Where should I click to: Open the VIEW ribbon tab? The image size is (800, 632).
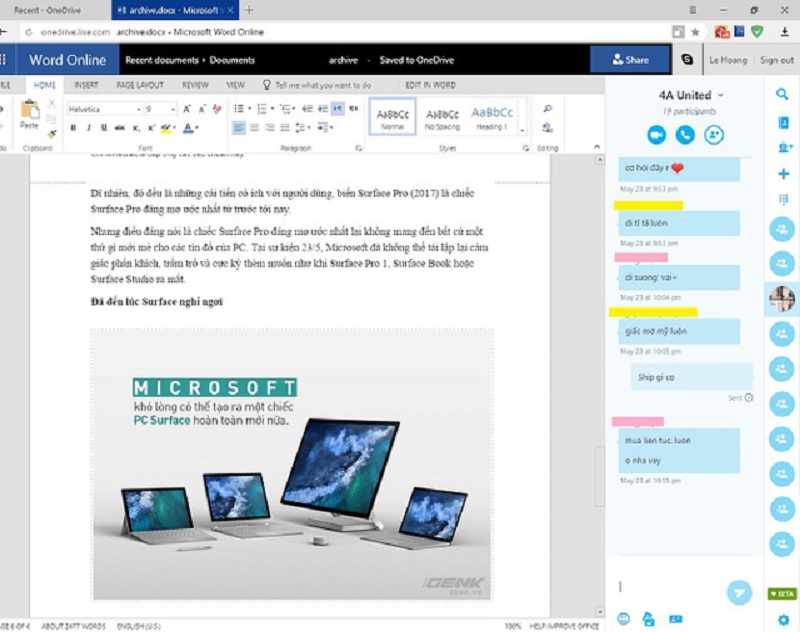coord(235,85)
